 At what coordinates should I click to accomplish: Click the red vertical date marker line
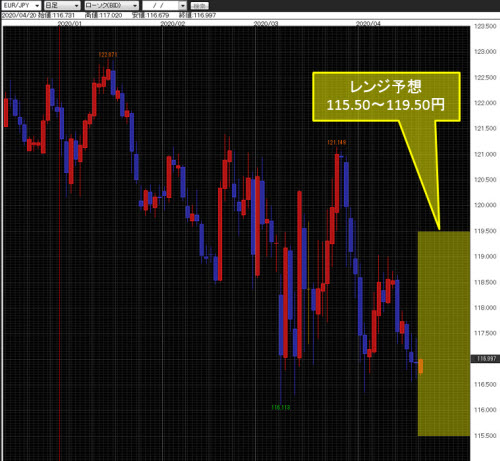tap(59, 243)
